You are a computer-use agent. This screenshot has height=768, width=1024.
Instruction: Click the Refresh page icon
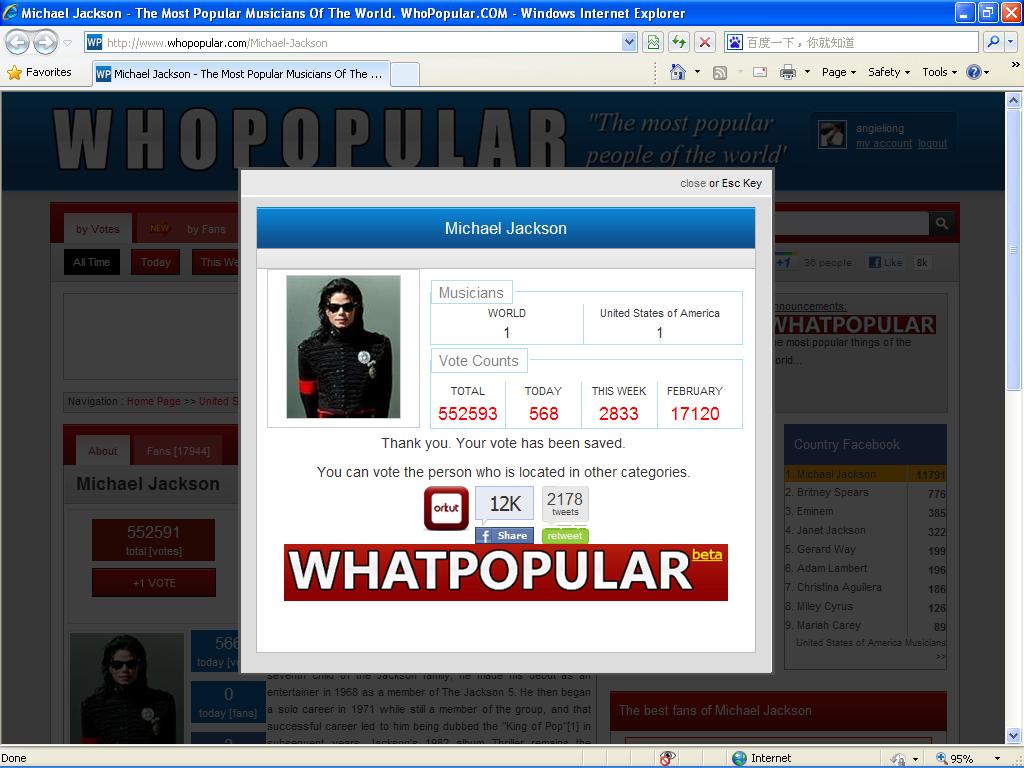(680, 42)
